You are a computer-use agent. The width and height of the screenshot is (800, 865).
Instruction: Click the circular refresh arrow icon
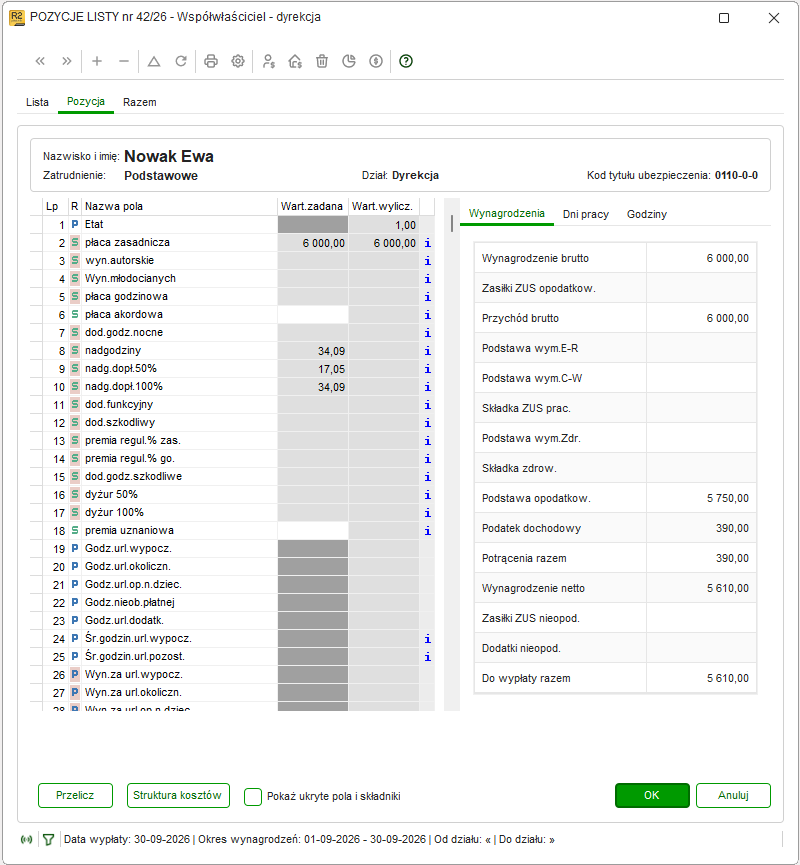(x=181, y=61)
